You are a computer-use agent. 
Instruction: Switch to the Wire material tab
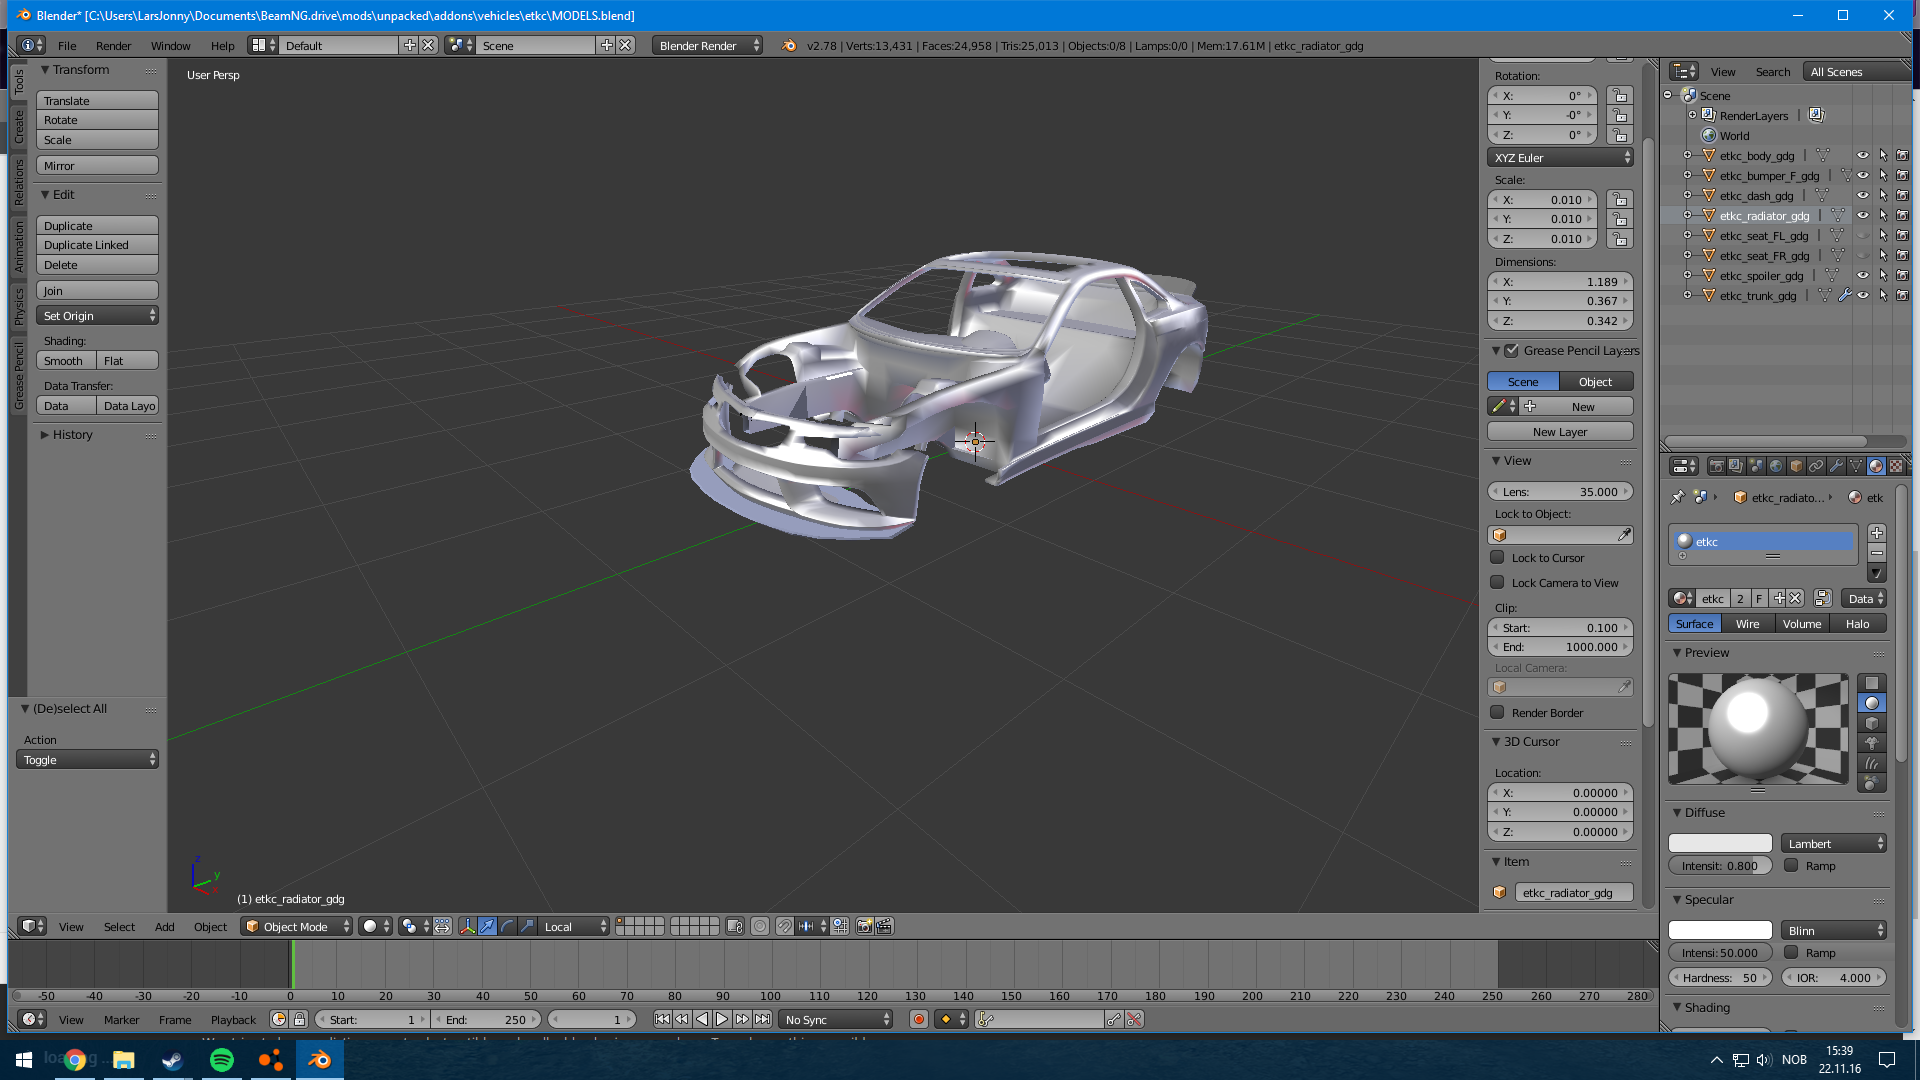click(1747, 624)
